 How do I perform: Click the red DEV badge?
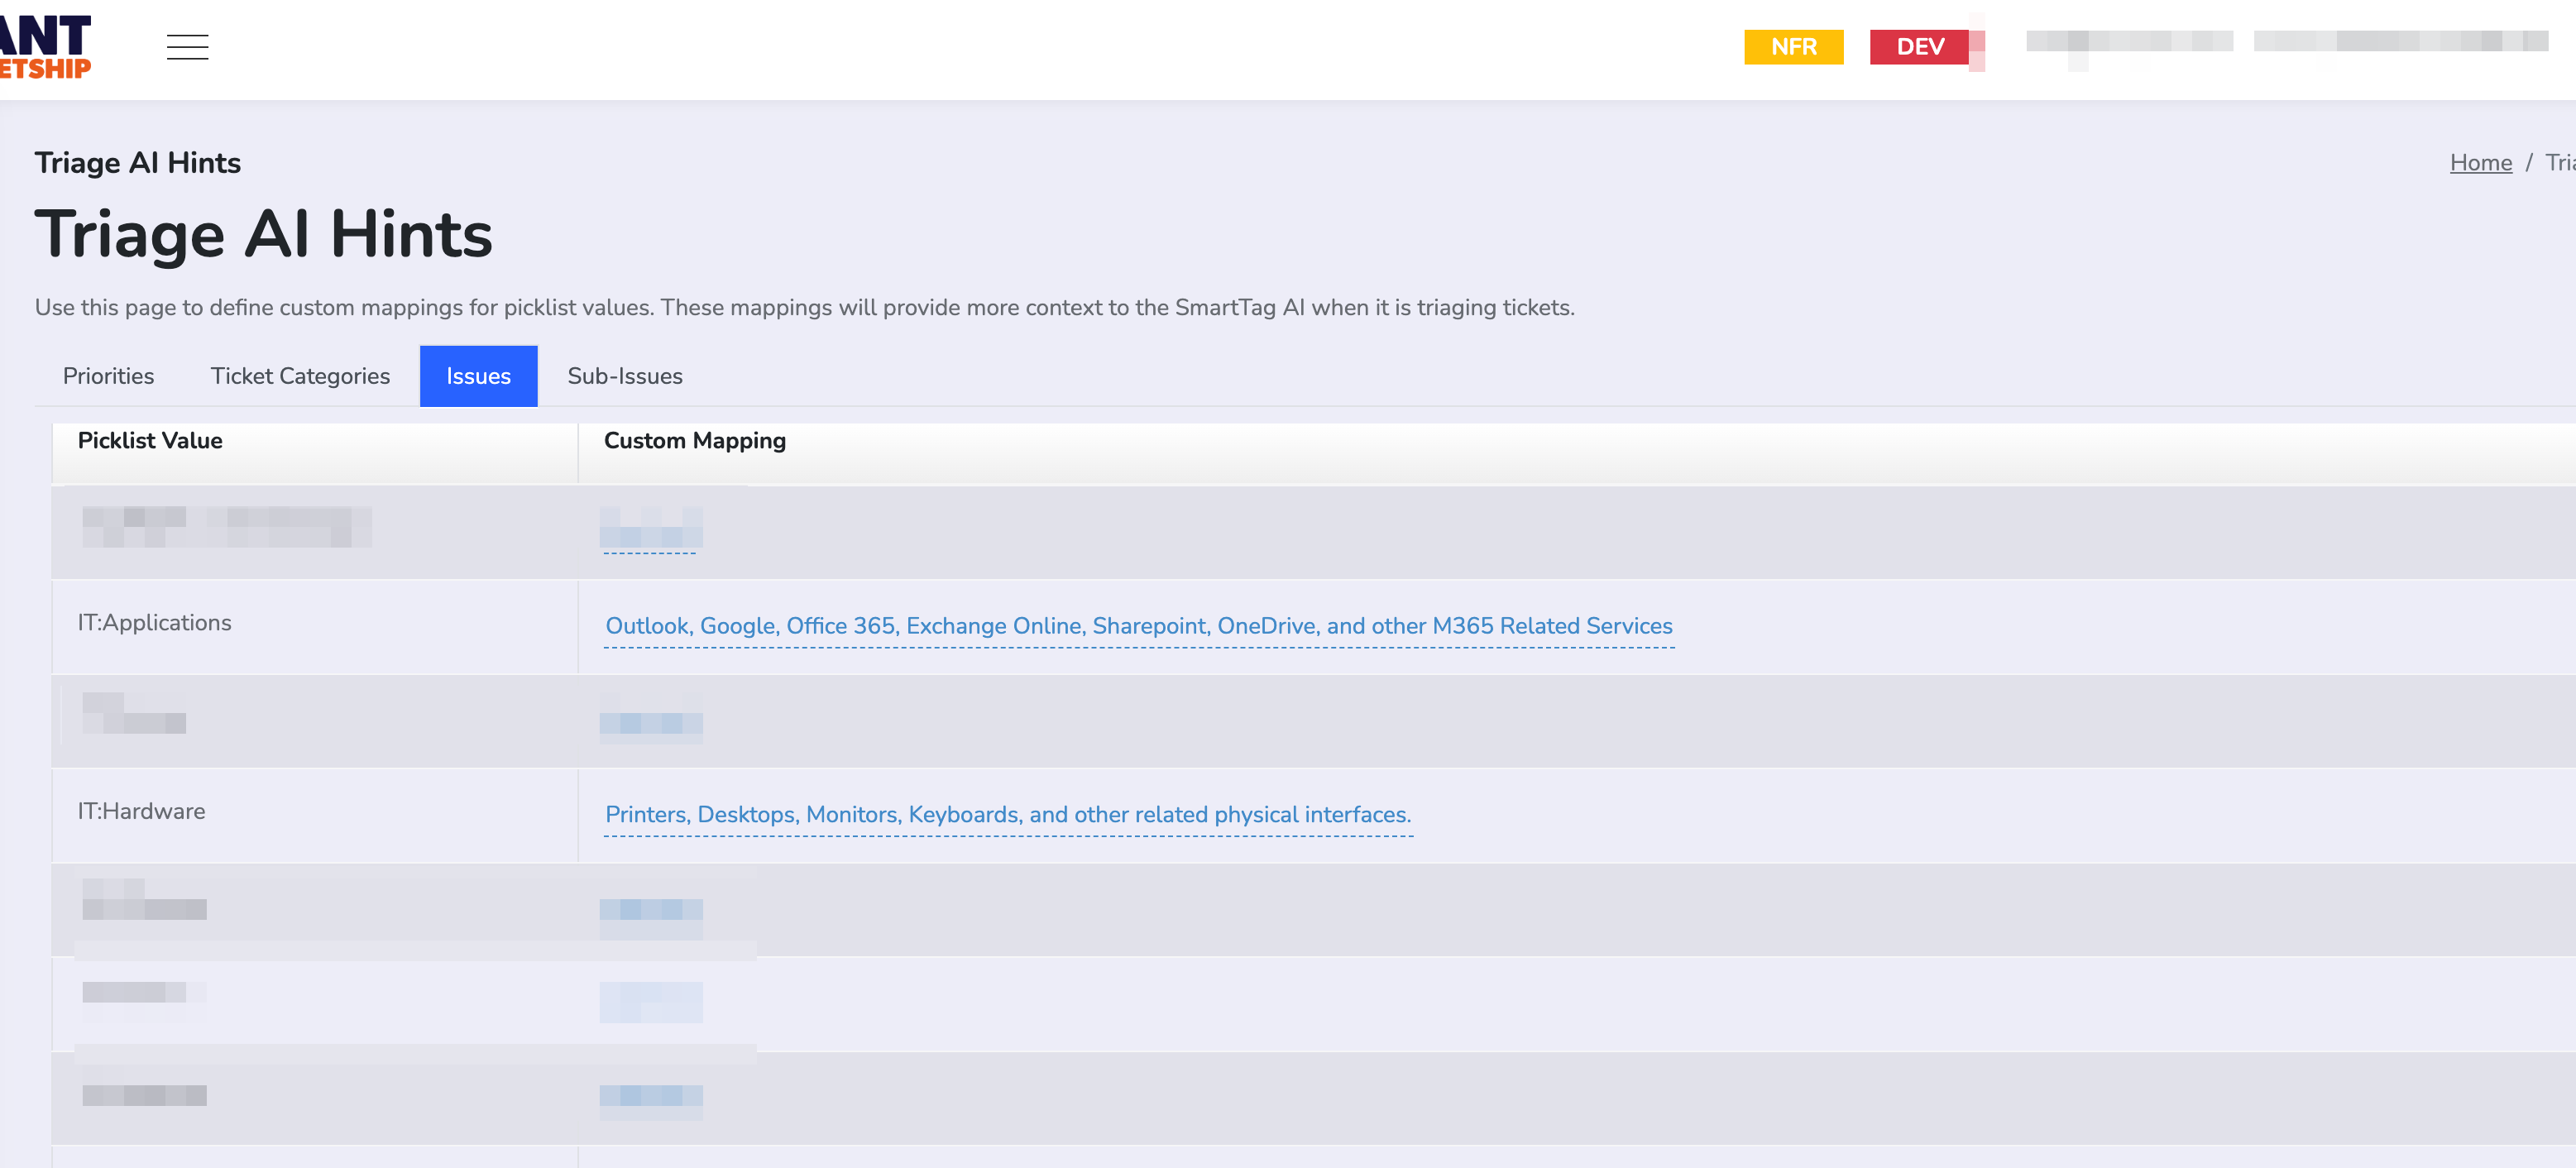pos(1919,47)
